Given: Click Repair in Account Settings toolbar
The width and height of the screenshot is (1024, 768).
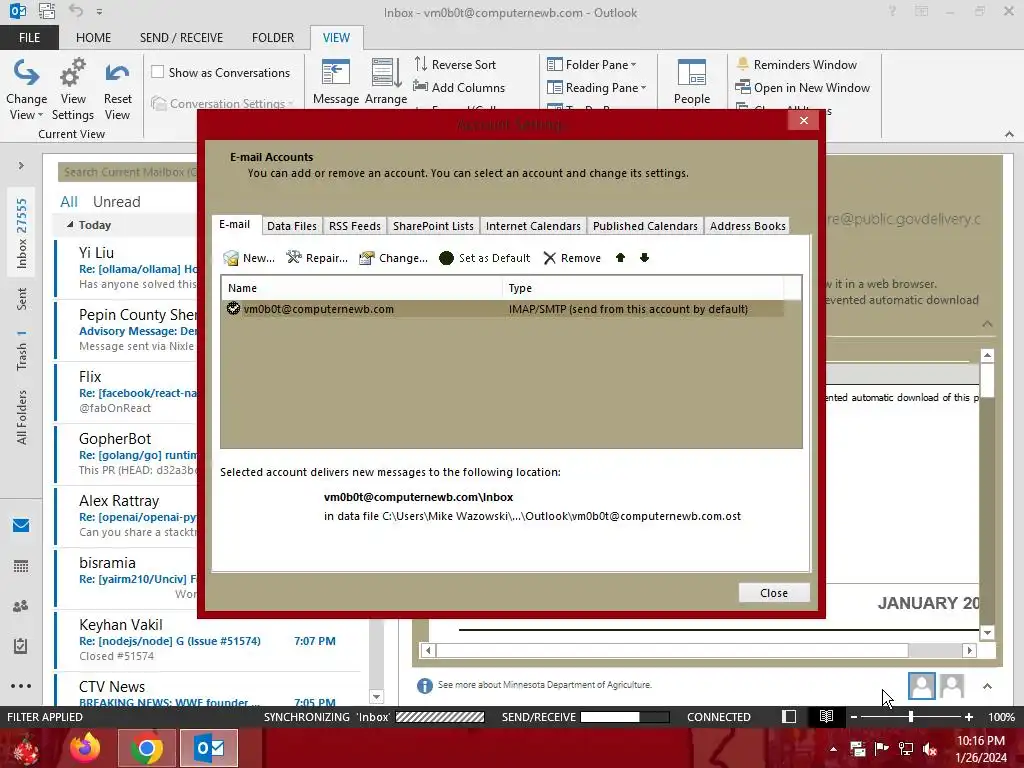Looking at the screenshot, I should (x=317, y=258).
